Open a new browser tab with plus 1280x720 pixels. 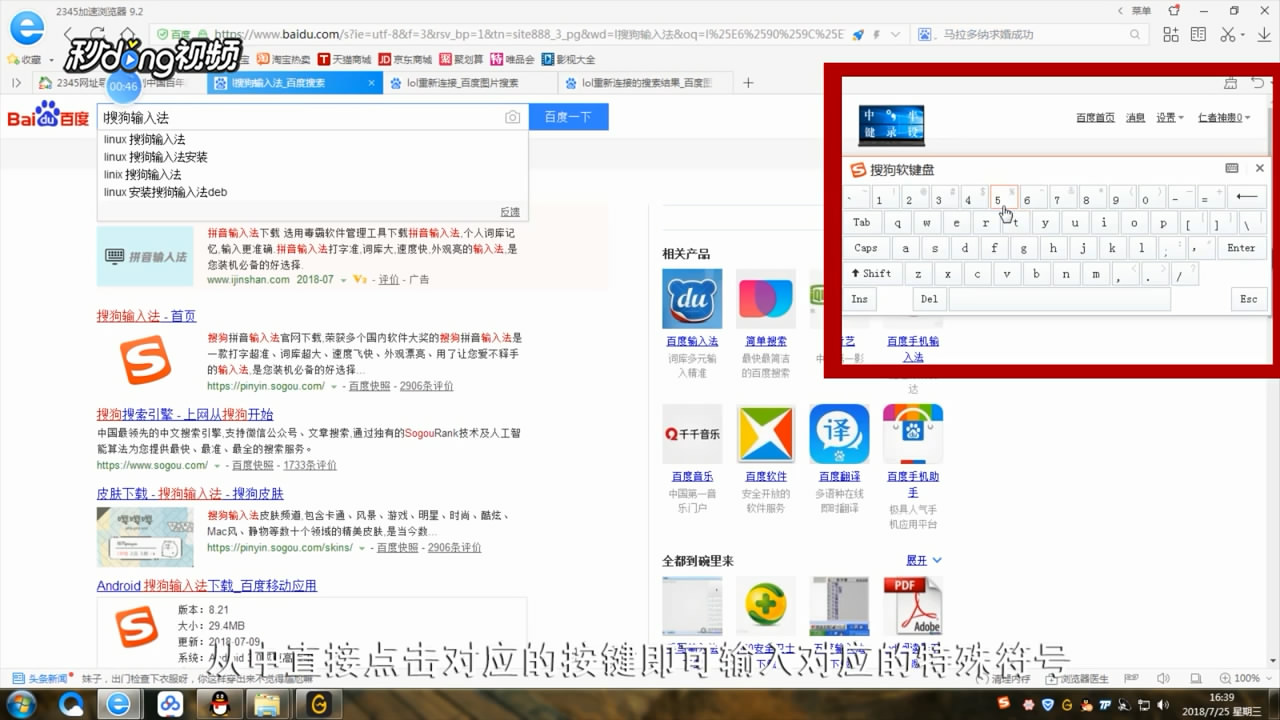[748, 83]
